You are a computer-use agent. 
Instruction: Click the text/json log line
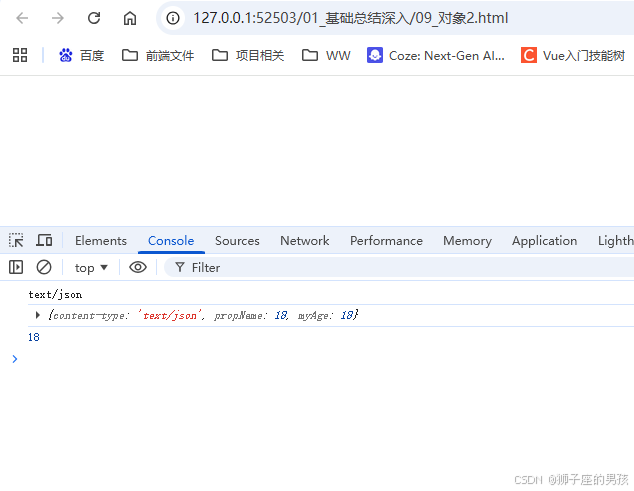pyautogui.click(x=55, y=294)
